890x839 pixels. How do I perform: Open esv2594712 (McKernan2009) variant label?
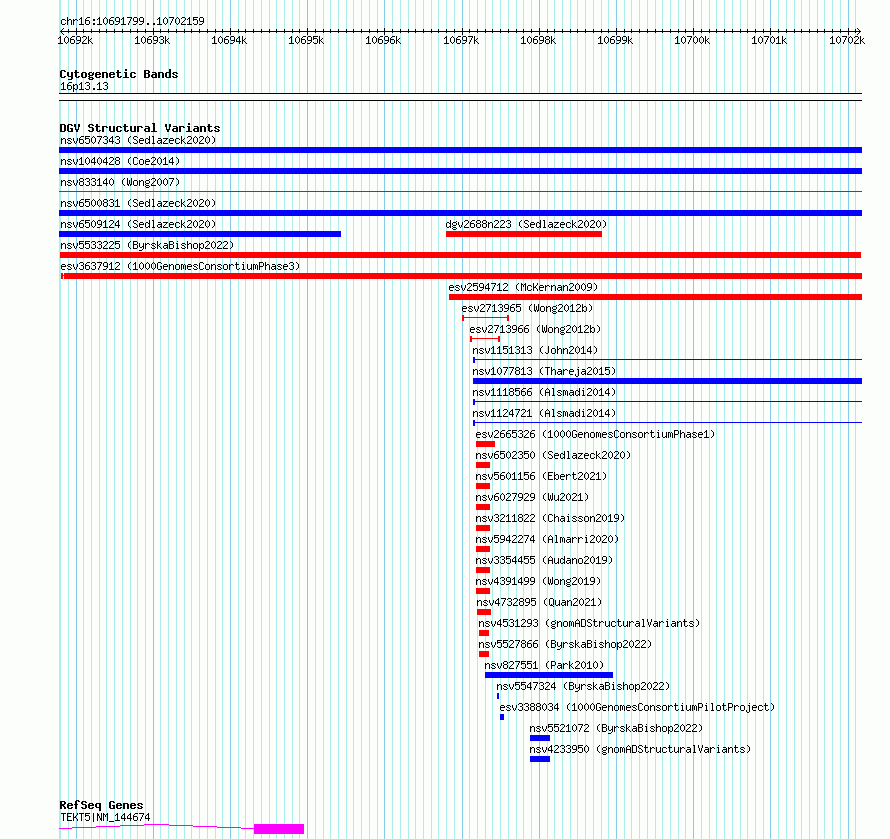point(523,287)
